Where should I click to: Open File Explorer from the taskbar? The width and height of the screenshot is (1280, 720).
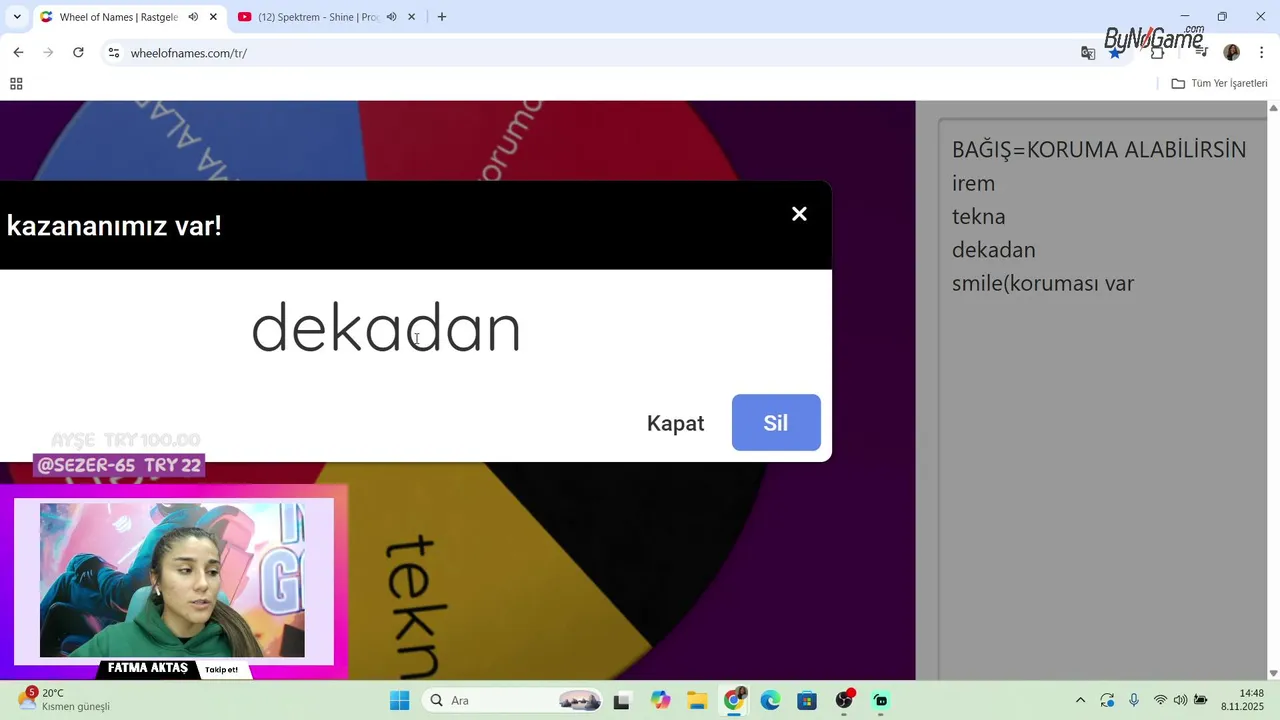[697, 700]
